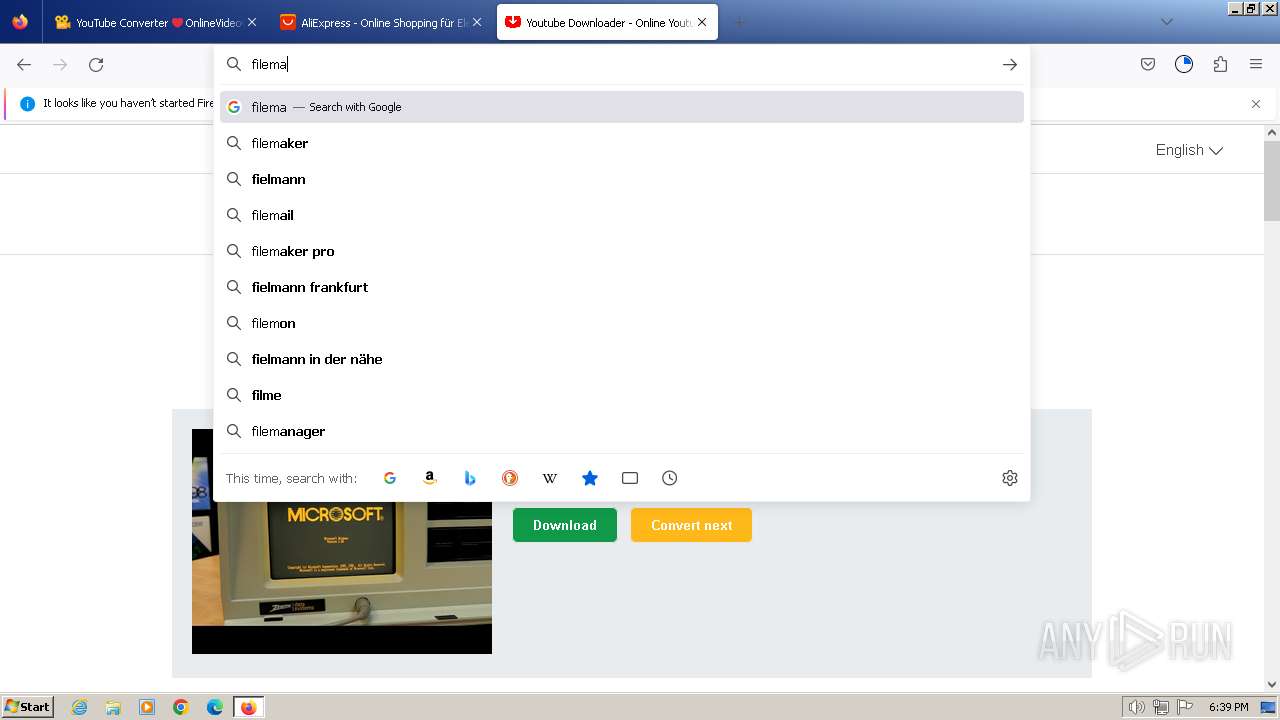Select suggestion 'fielmann frankfurt'

pyautogui.click(x=622, y=287)
